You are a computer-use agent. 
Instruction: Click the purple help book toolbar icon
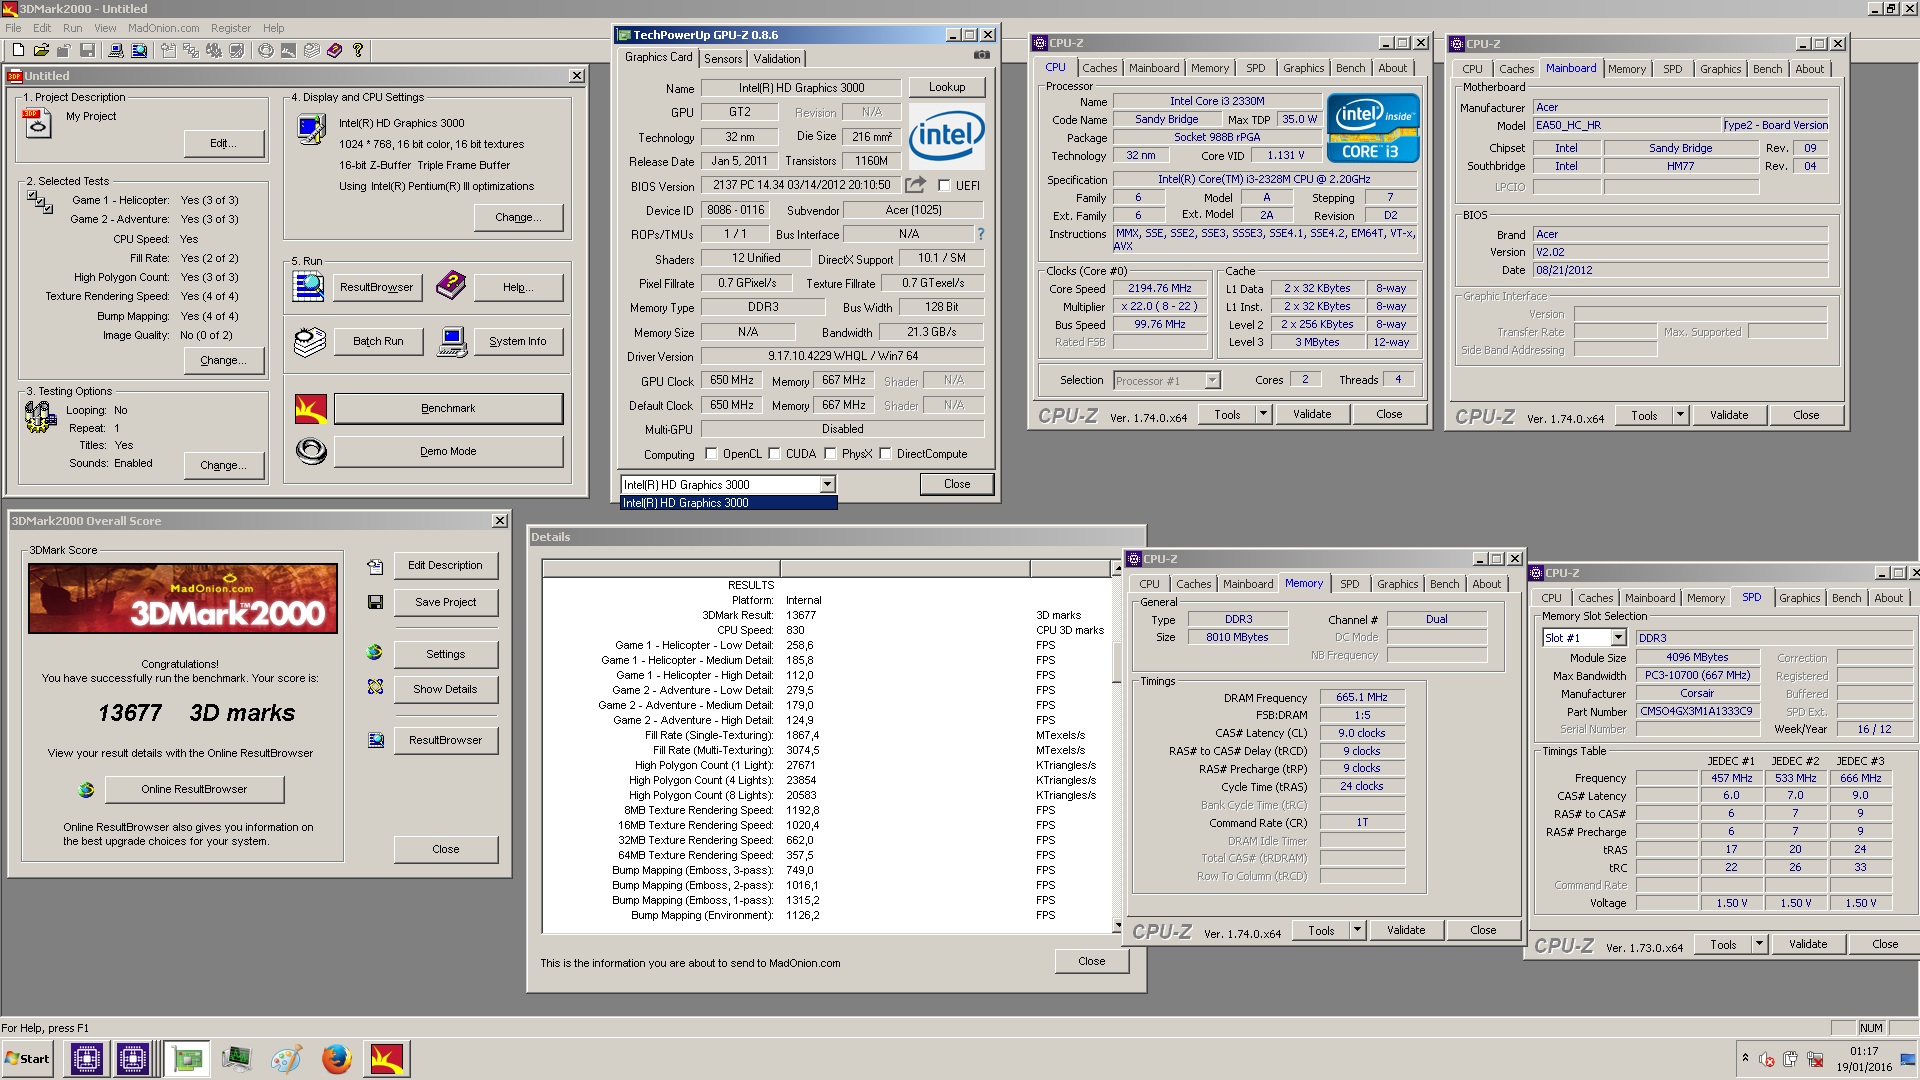(334, 50)
